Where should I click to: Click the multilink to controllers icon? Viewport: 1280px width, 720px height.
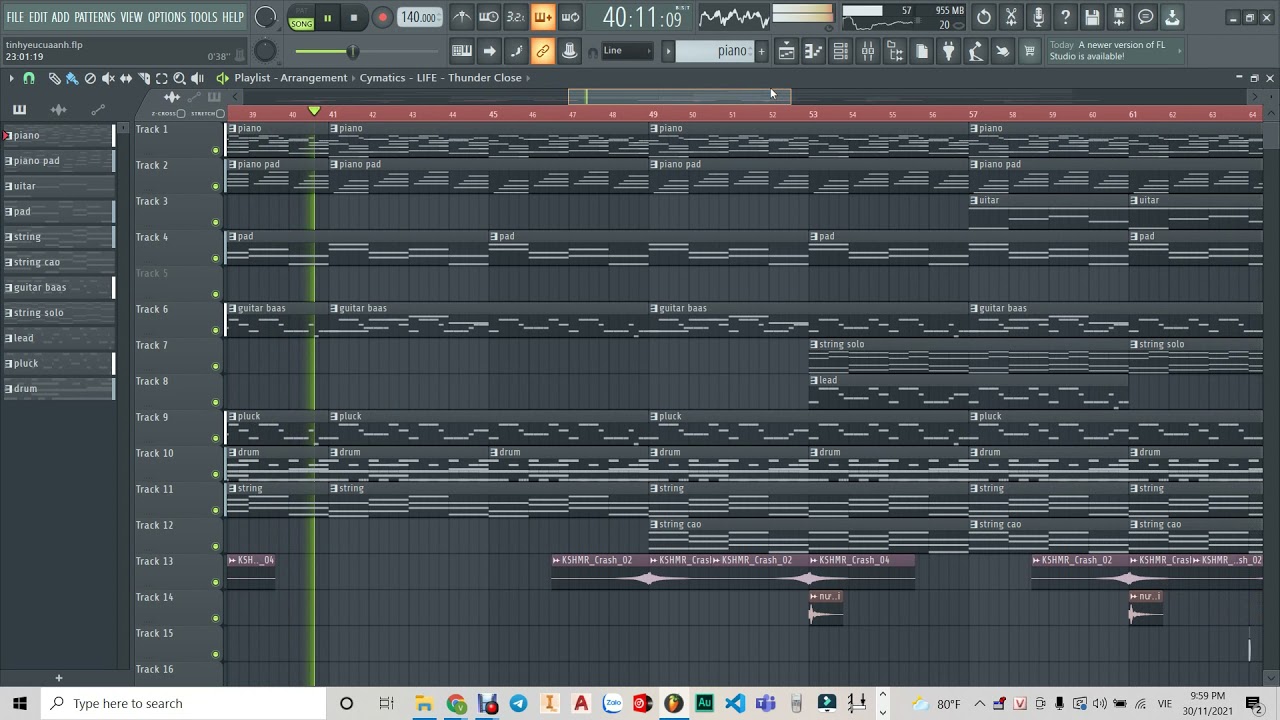pos(570,51)
